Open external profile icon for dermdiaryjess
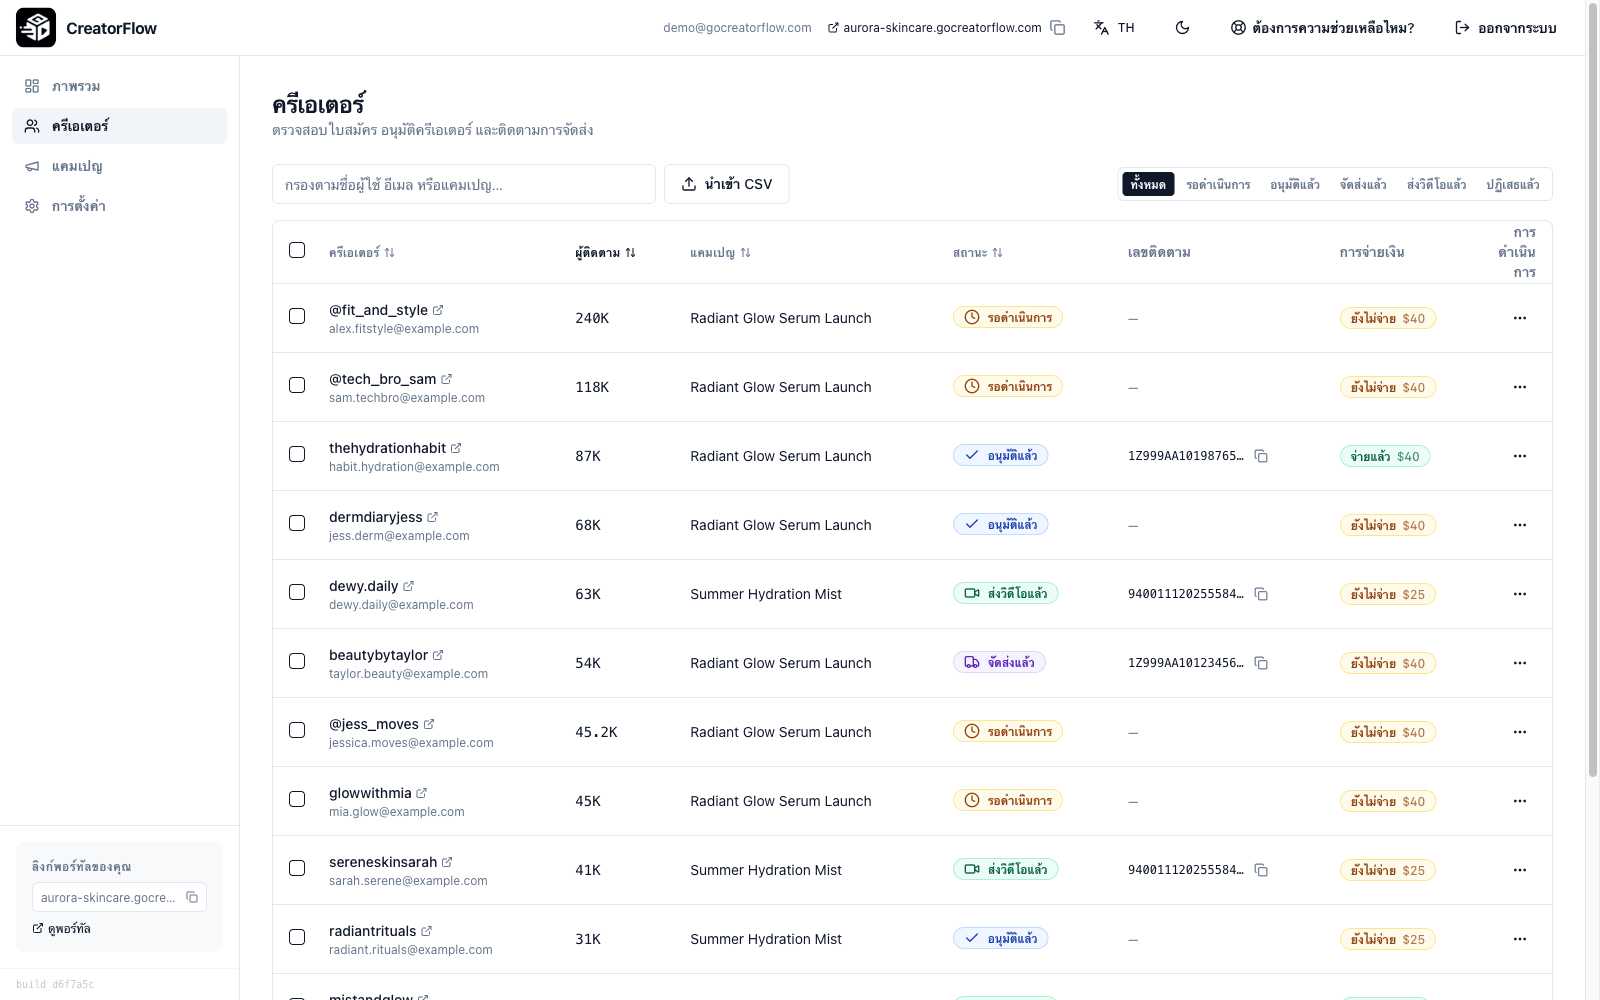Viewport: 1600px width, 1000px height. 433,517
